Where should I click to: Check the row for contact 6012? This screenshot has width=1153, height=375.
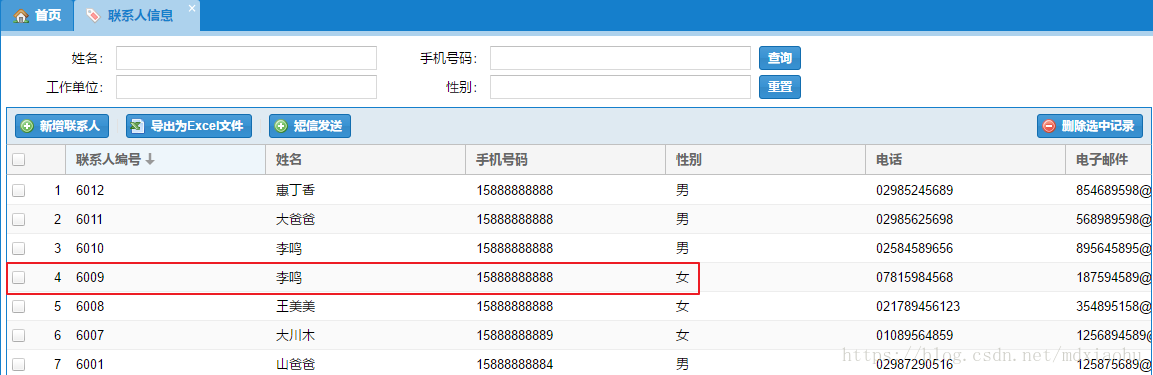19,190
